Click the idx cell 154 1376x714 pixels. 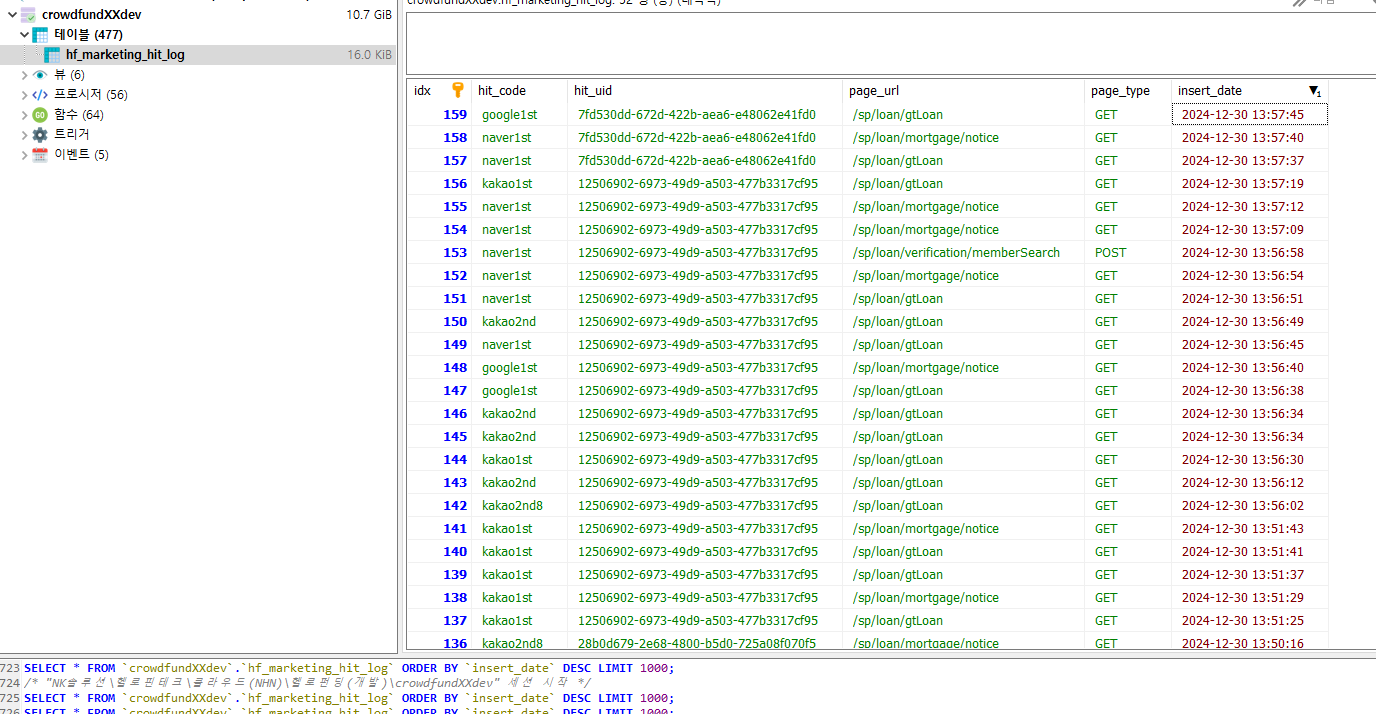point(439,230)
